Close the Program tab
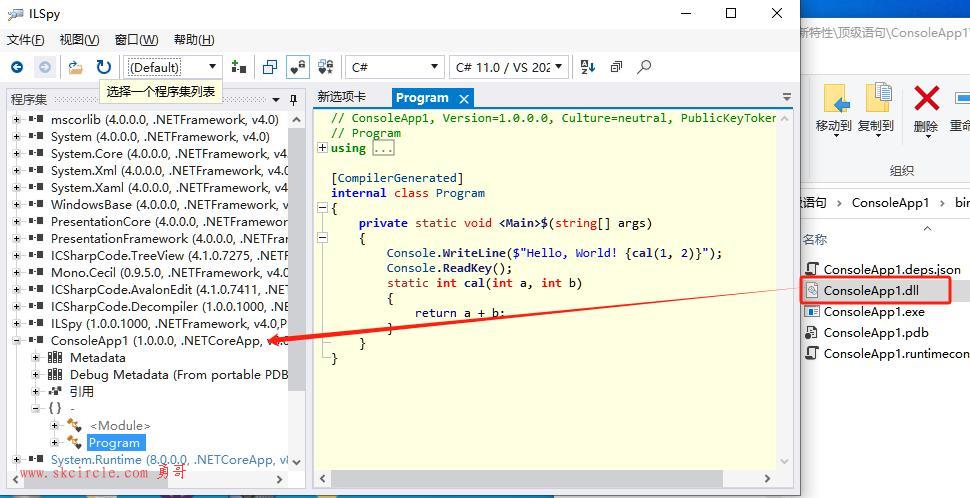The width and height of the screenshot is (970, 498). pyautogui.click(x=464, y=98)
